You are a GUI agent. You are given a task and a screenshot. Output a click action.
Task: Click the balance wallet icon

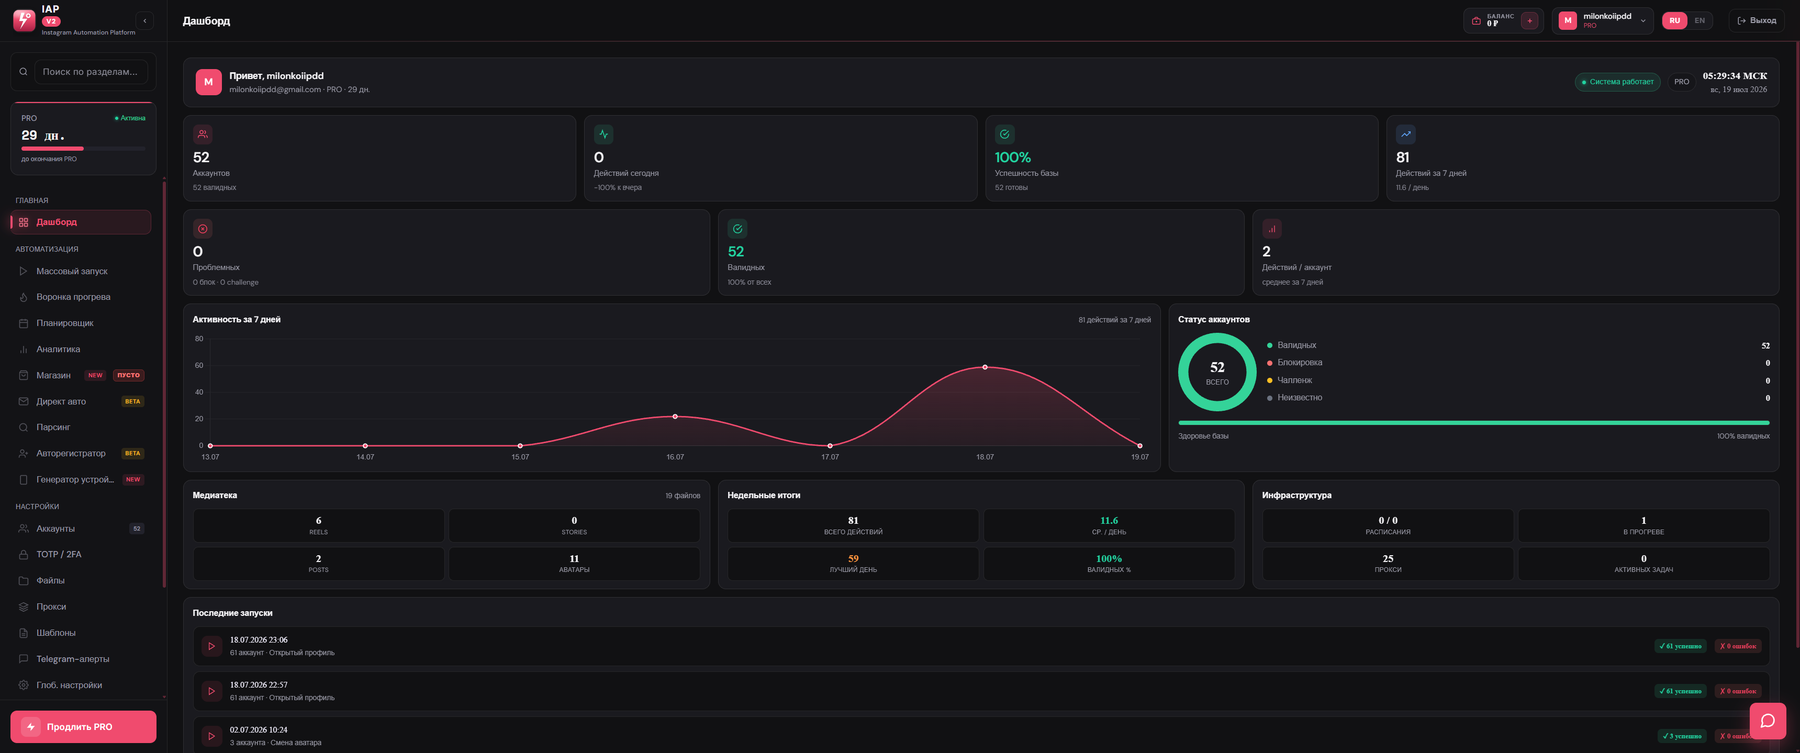pos(1476,20)
